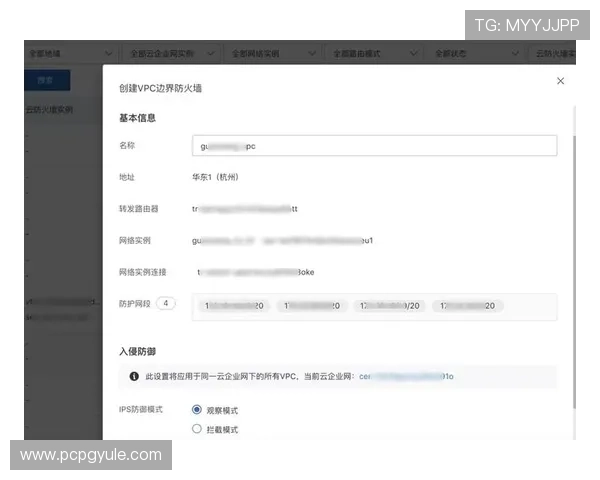Click the info icon in 入侵防御 notice
This screenshot has height=480, width=600.
pos(134,376)
